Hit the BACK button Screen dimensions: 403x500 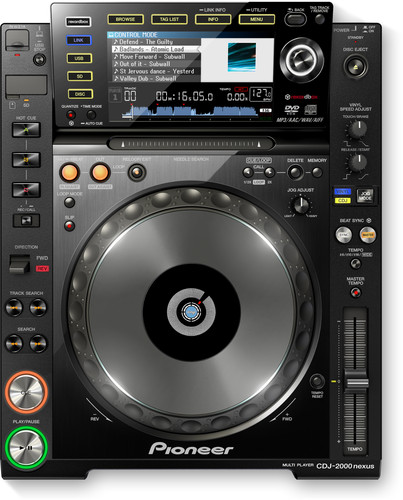point(295,19)
